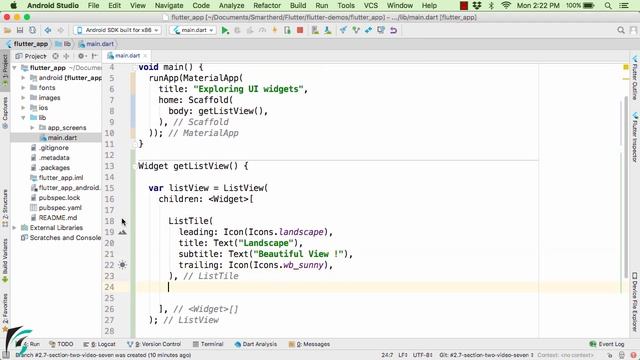Open the Android SDK device selector dropdown
This screenshot has width=640, height=360.
118,30
